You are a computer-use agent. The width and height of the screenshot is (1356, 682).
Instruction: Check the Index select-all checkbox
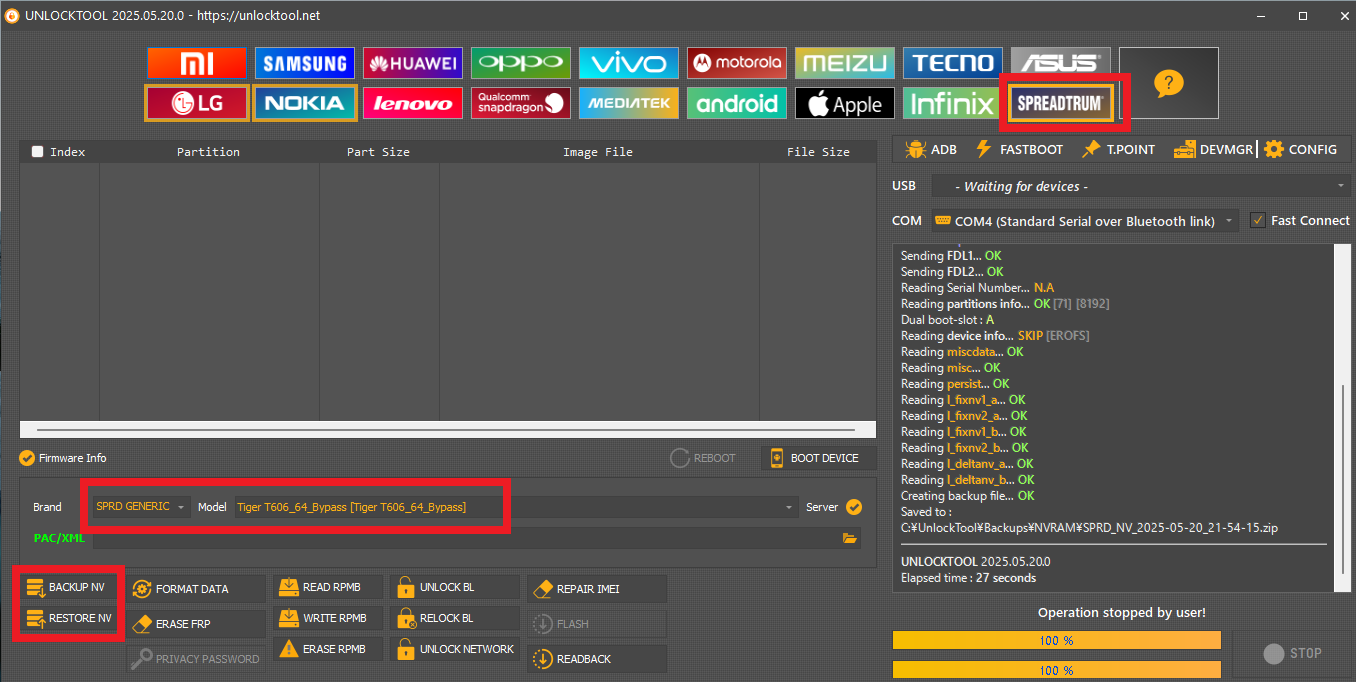click(38, 152)
